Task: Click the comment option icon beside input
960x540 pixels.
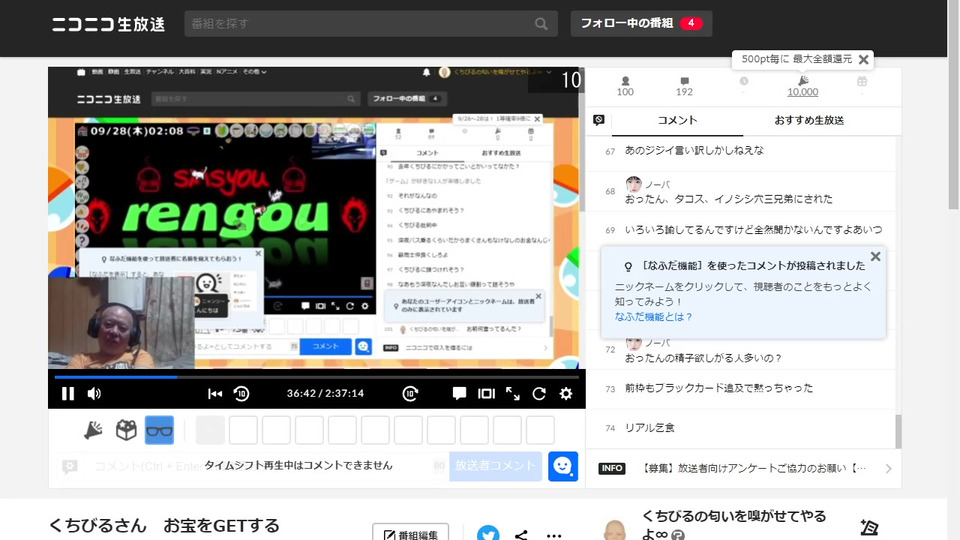Action: pyautogui.click(x=70, y=467)
